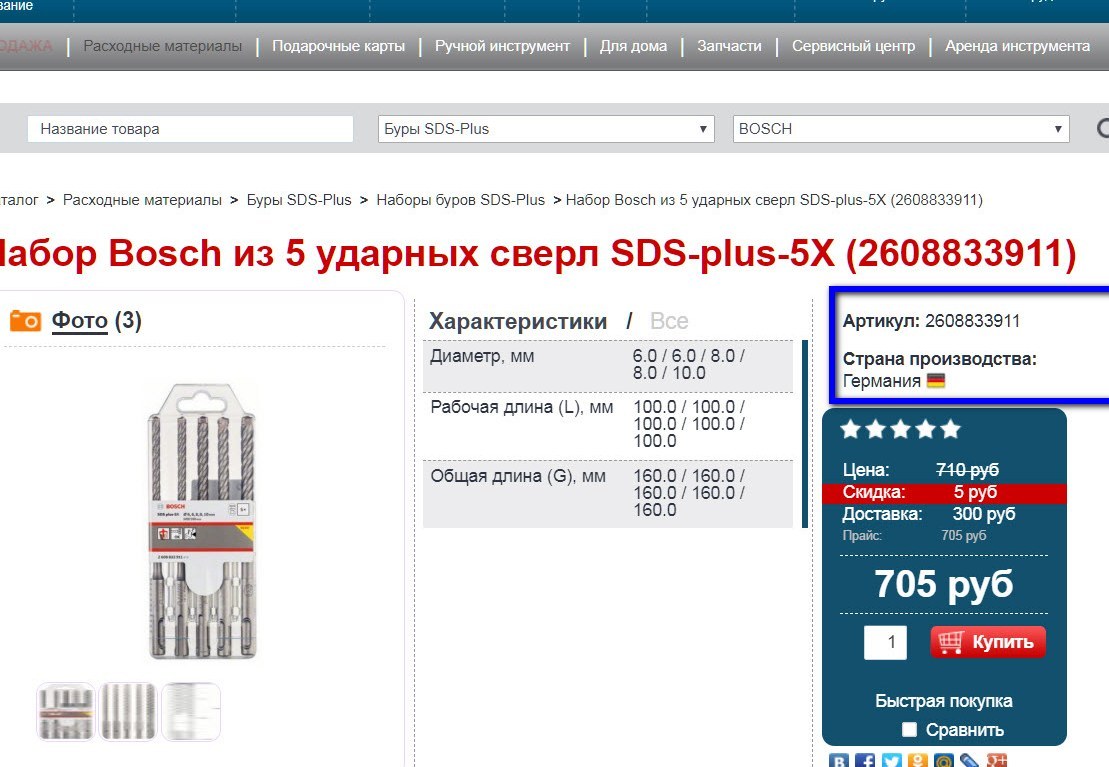The image size is (1109, 767).
Task: Click the Название товара search field
Action: [x=190, y=129]
